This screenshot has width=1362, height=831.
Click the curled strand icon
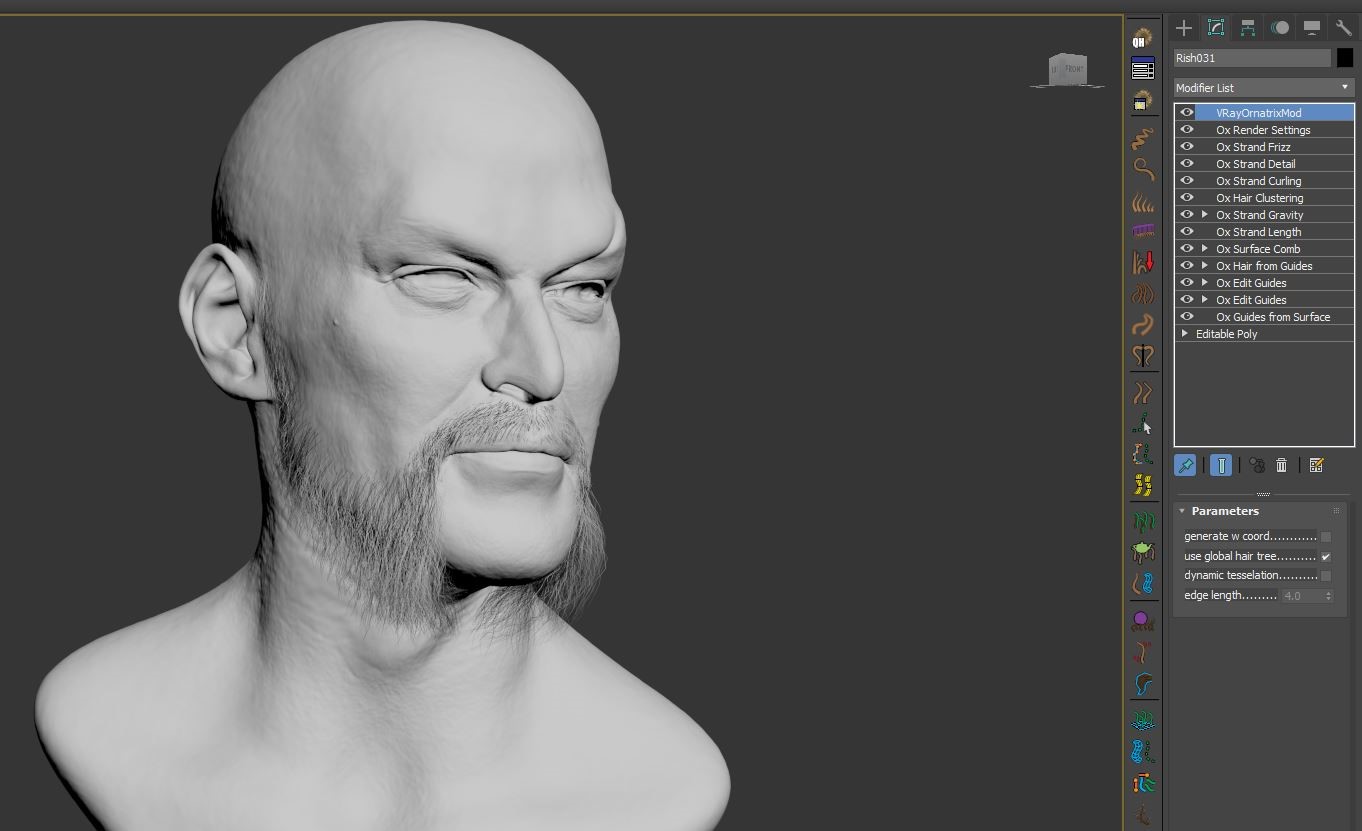[x=1142, y=168]
